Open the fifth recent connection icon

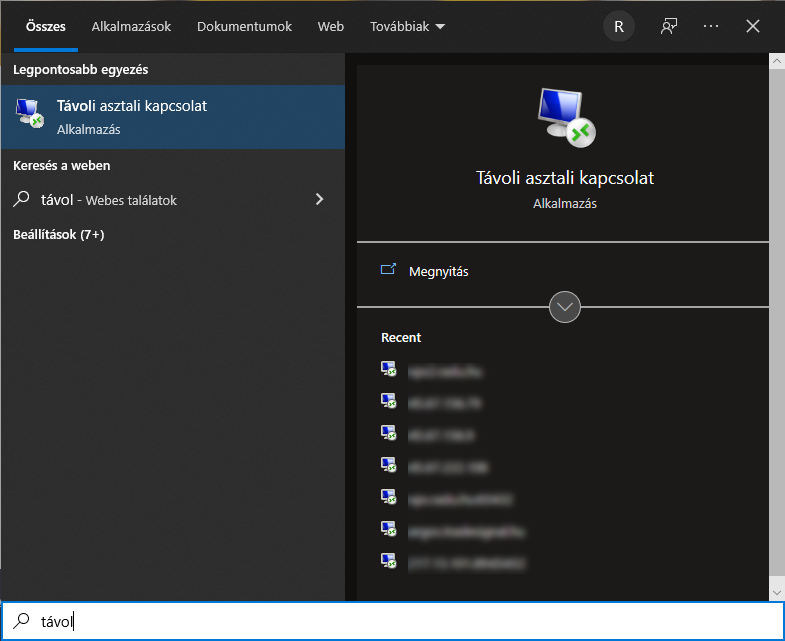coord(388,497)
